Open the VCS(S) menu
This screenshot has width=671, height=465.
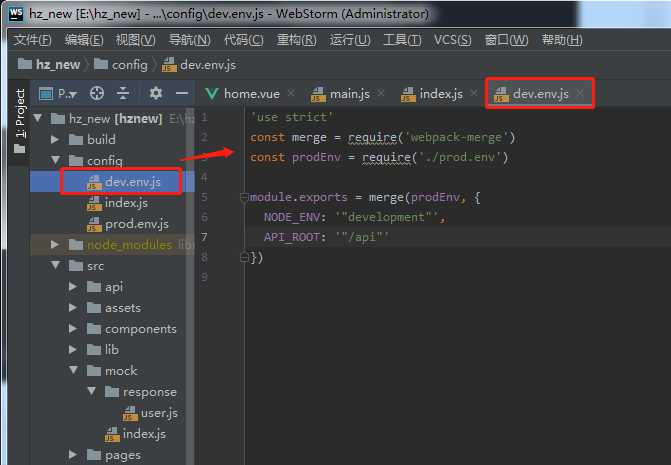452,40
